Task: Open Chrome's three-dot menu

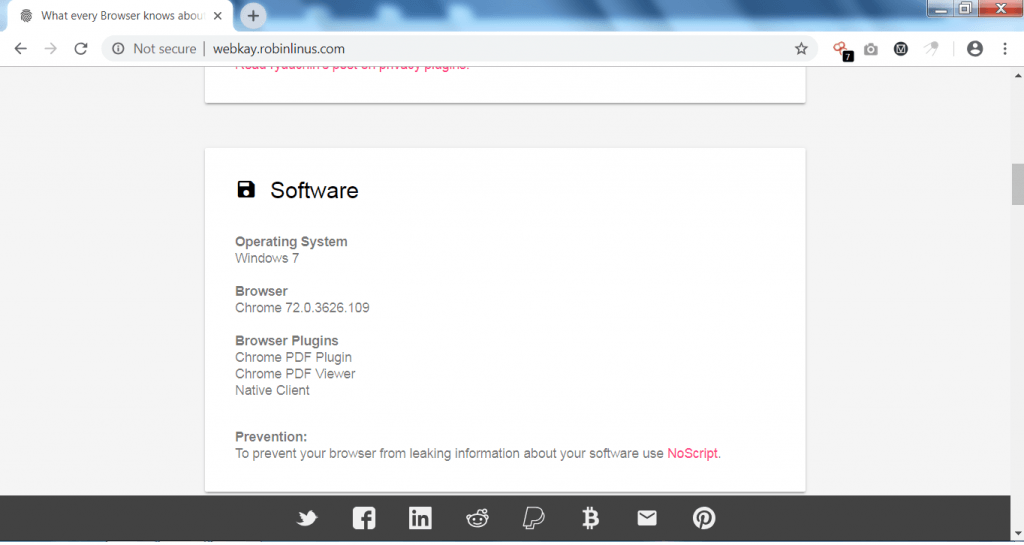Action: pos(1005,49)
